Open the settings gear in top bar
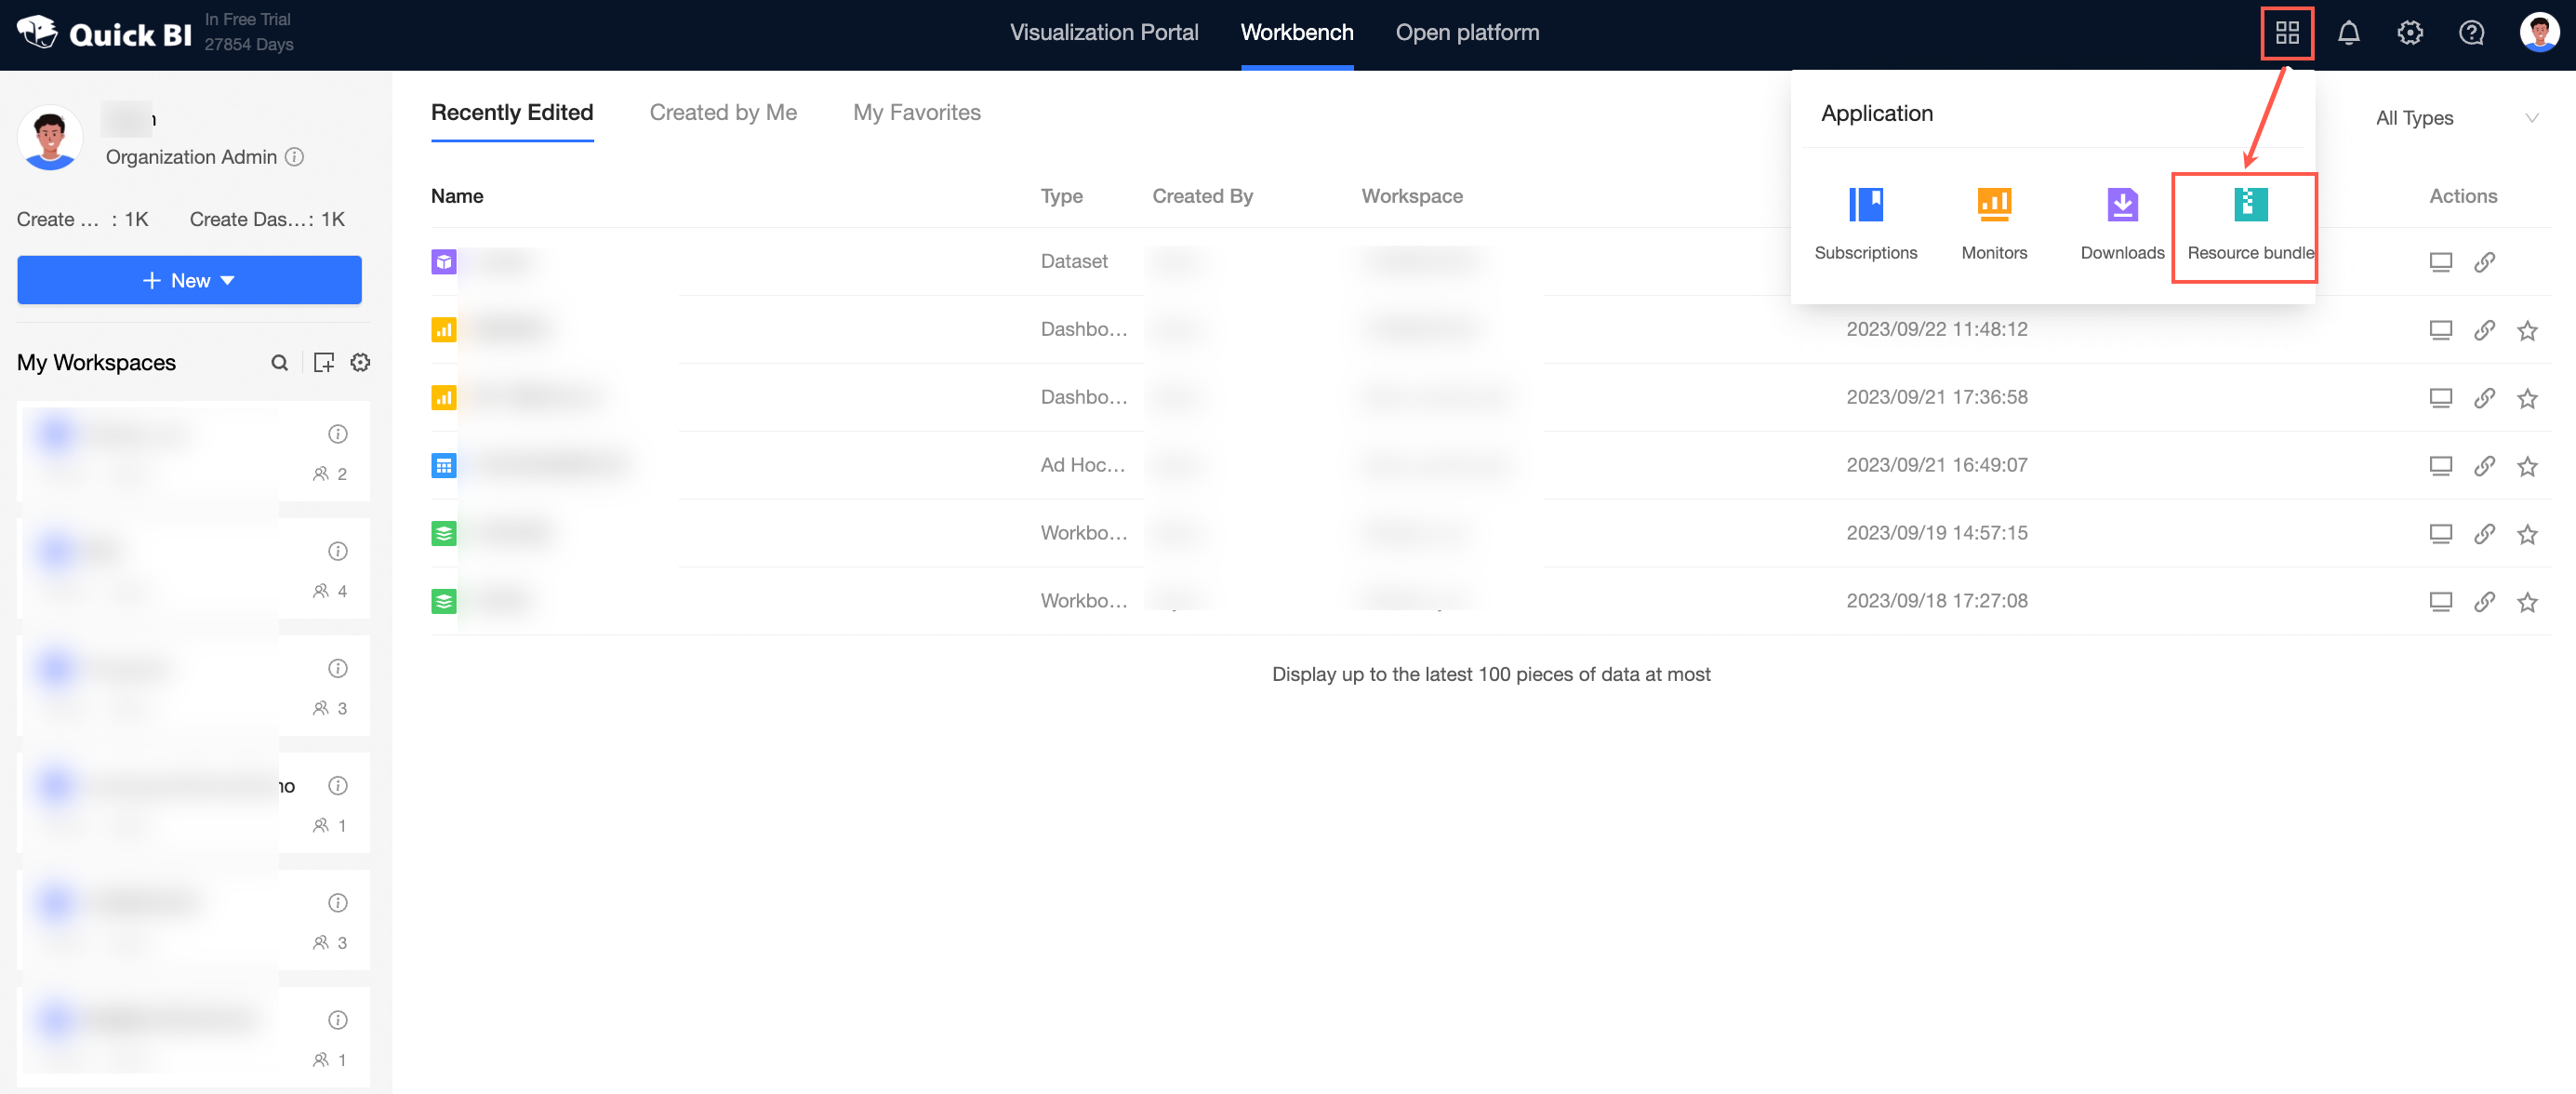Viewport: 2576px width, 1094px height. point(2410,32)
